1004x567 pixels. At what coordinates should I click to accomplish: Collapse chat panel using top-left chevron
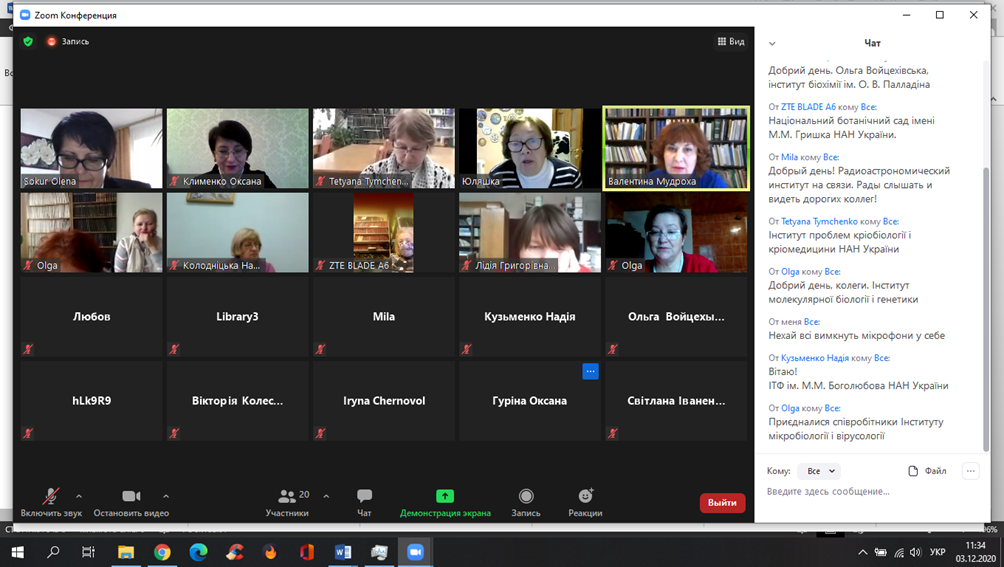(772, 44)
